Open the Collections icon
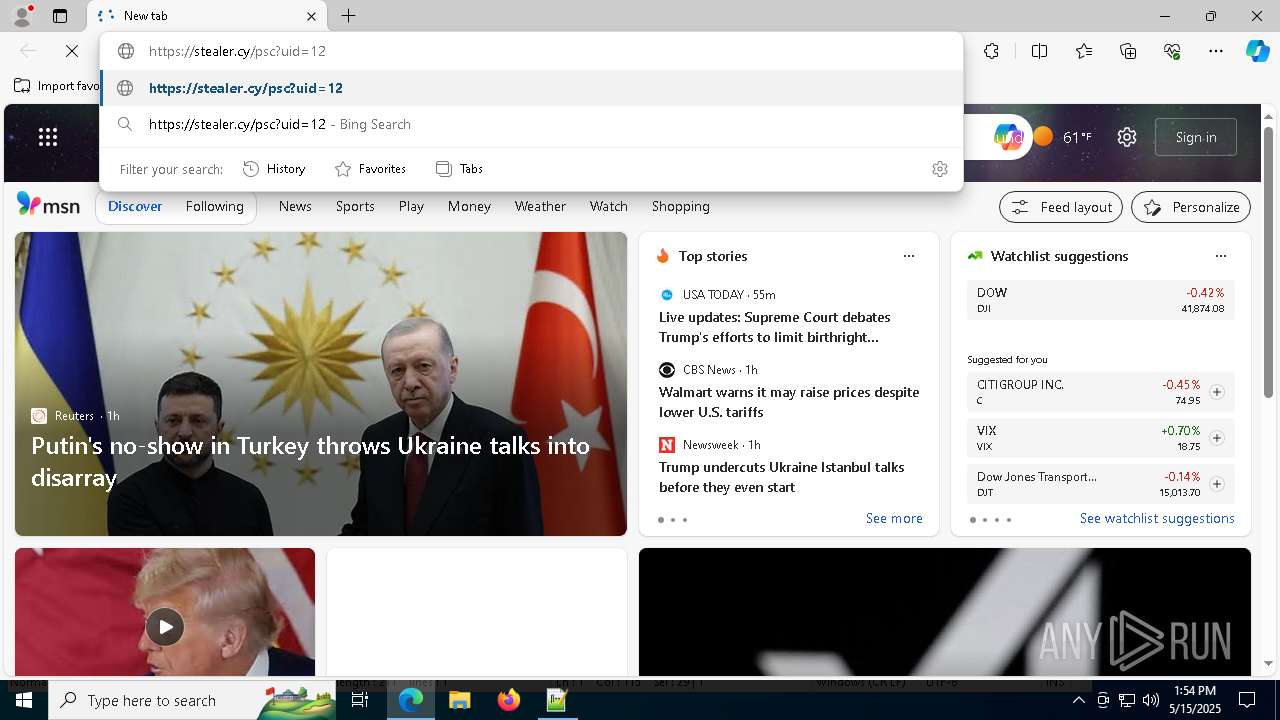1280x720 pixels. [x=1128, y=51]
